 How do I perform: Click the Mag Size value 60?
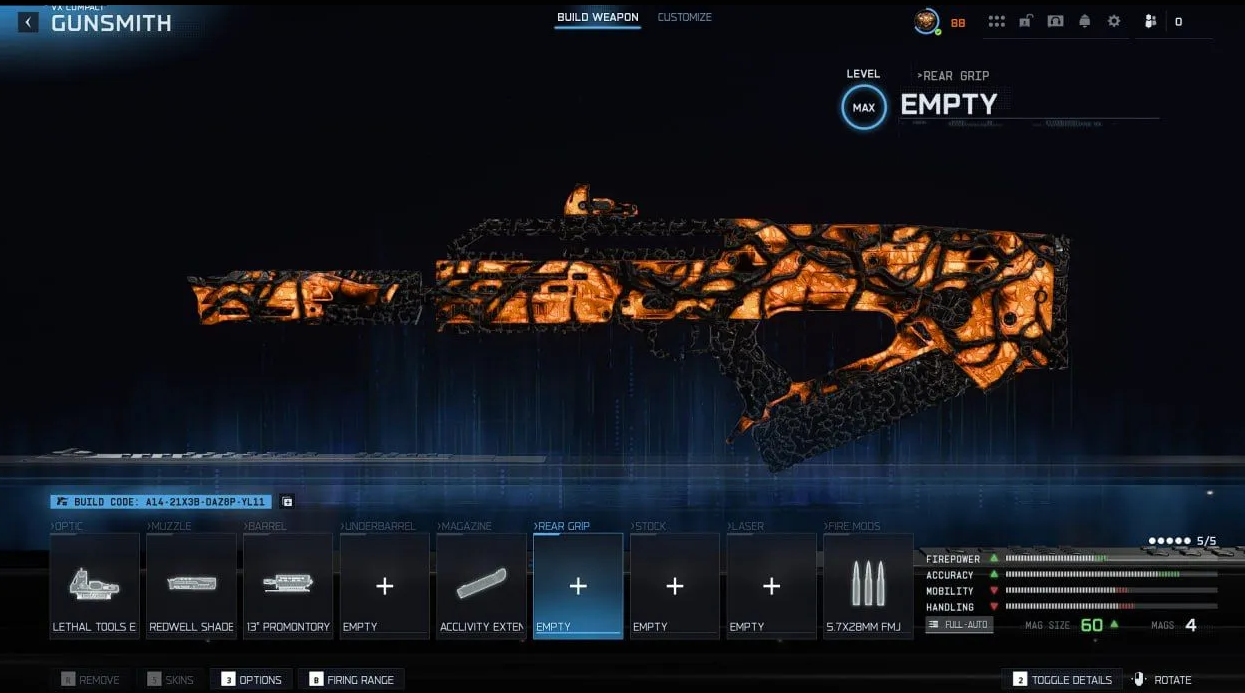coord(1091,626)
